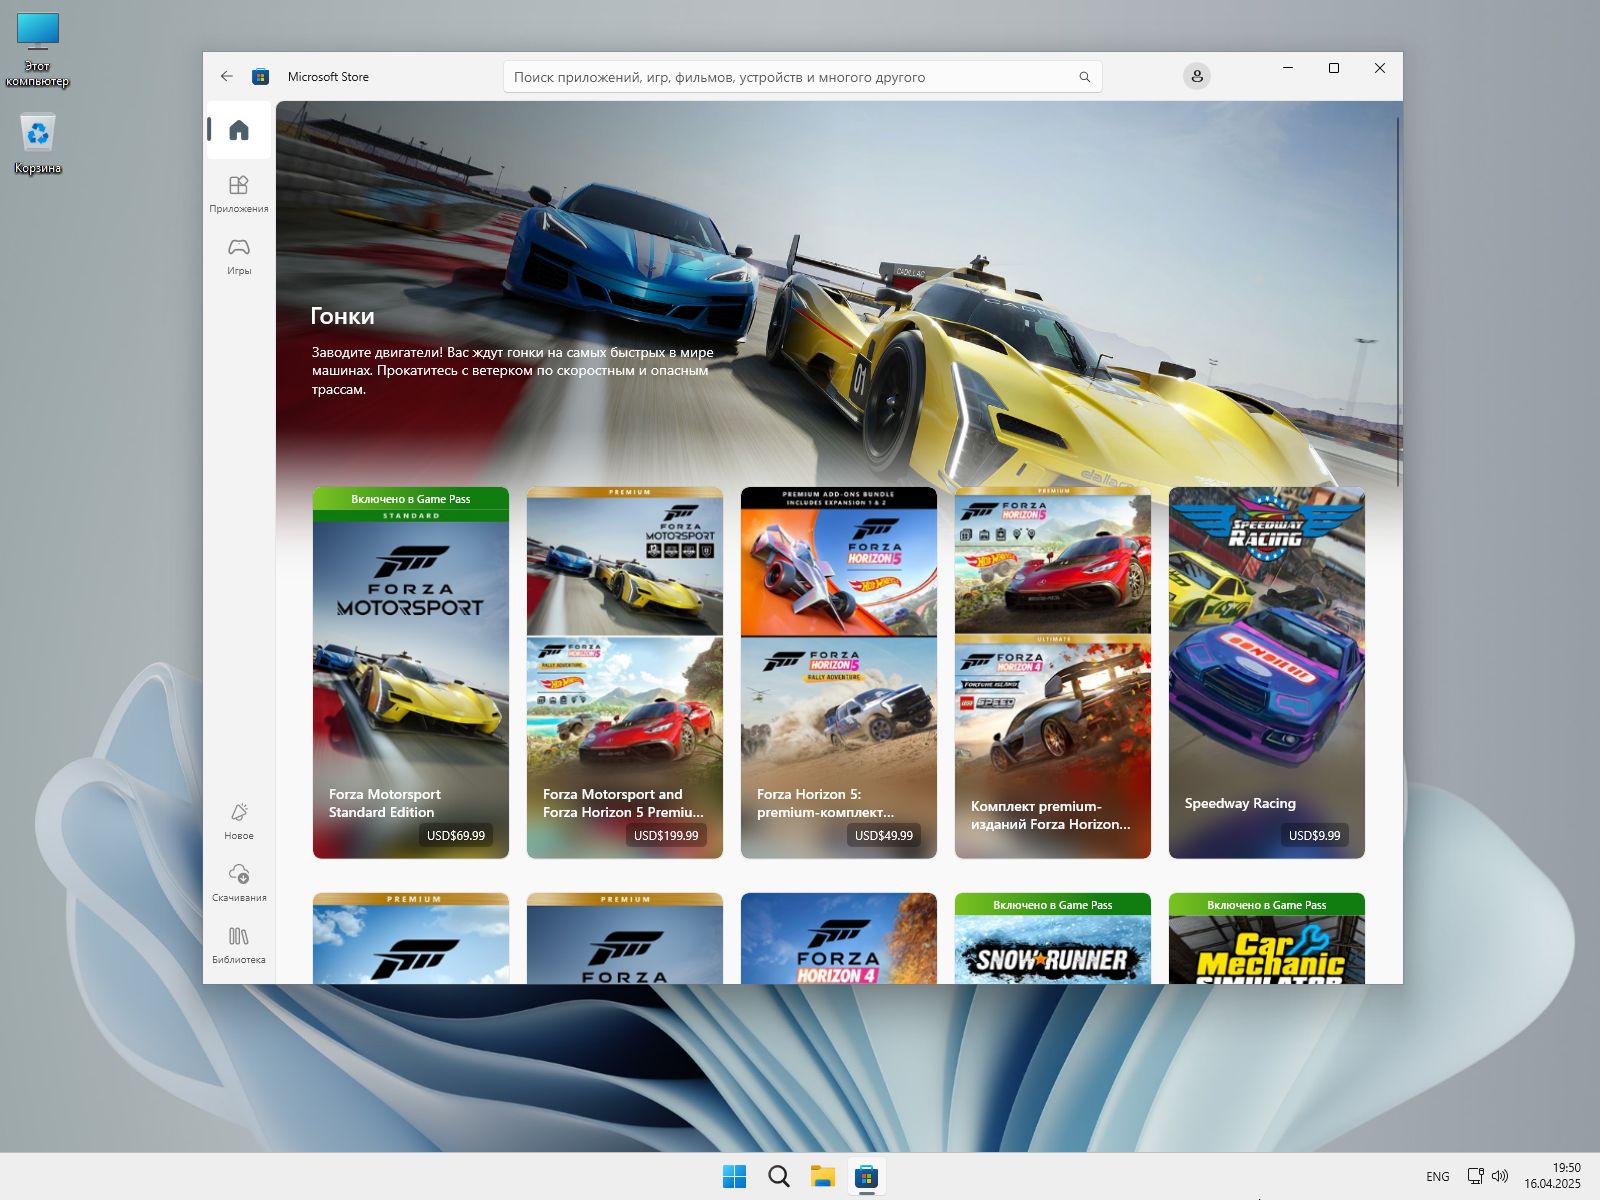Open Игры section in the sidebar

(x=238, y=256)
